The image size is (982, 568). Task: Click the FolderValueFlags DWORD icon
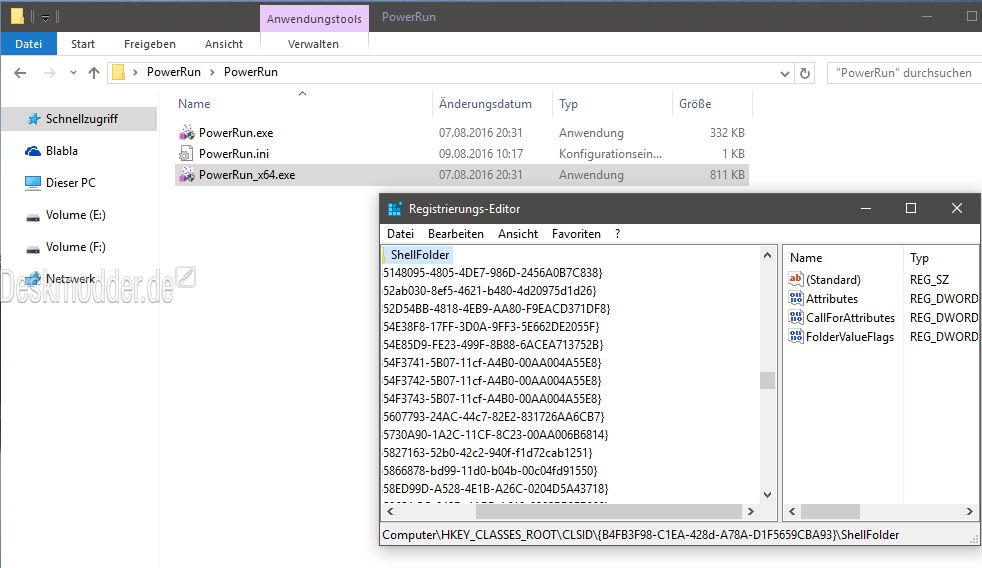pos(795,336)
